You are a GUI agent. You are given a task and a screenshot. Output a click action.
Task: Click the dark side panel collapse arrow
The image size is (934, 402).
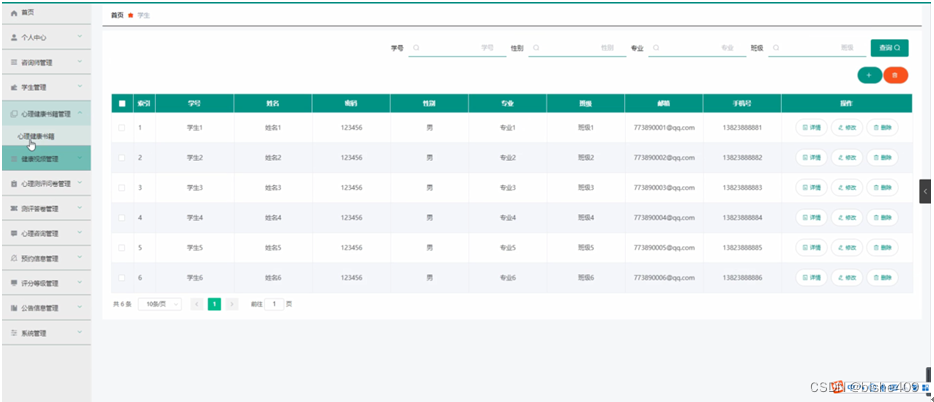[x=925, y=192]
